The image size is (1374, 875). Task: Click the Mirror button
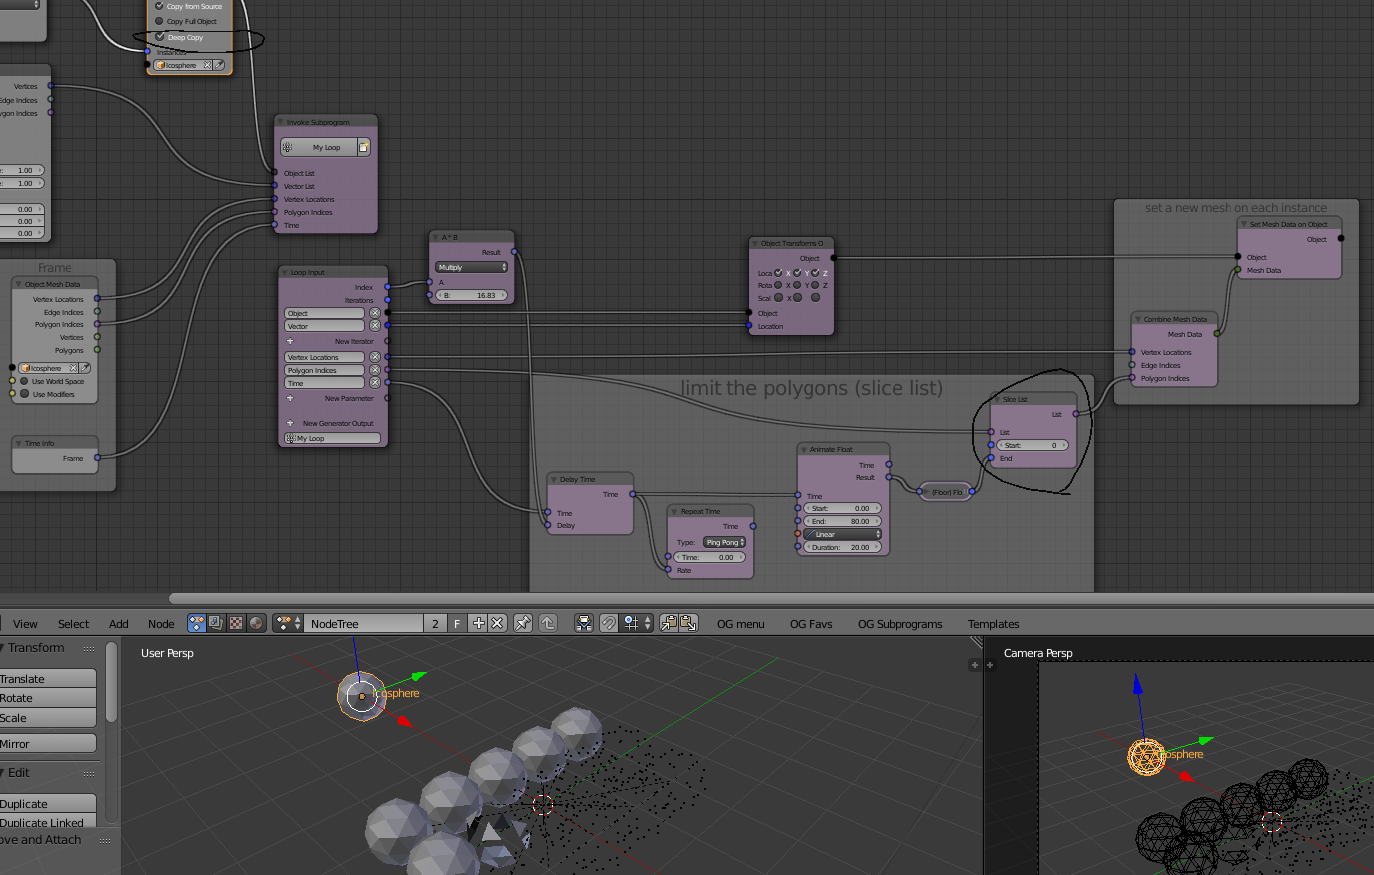pyautogui.click(x=48, y=744)
